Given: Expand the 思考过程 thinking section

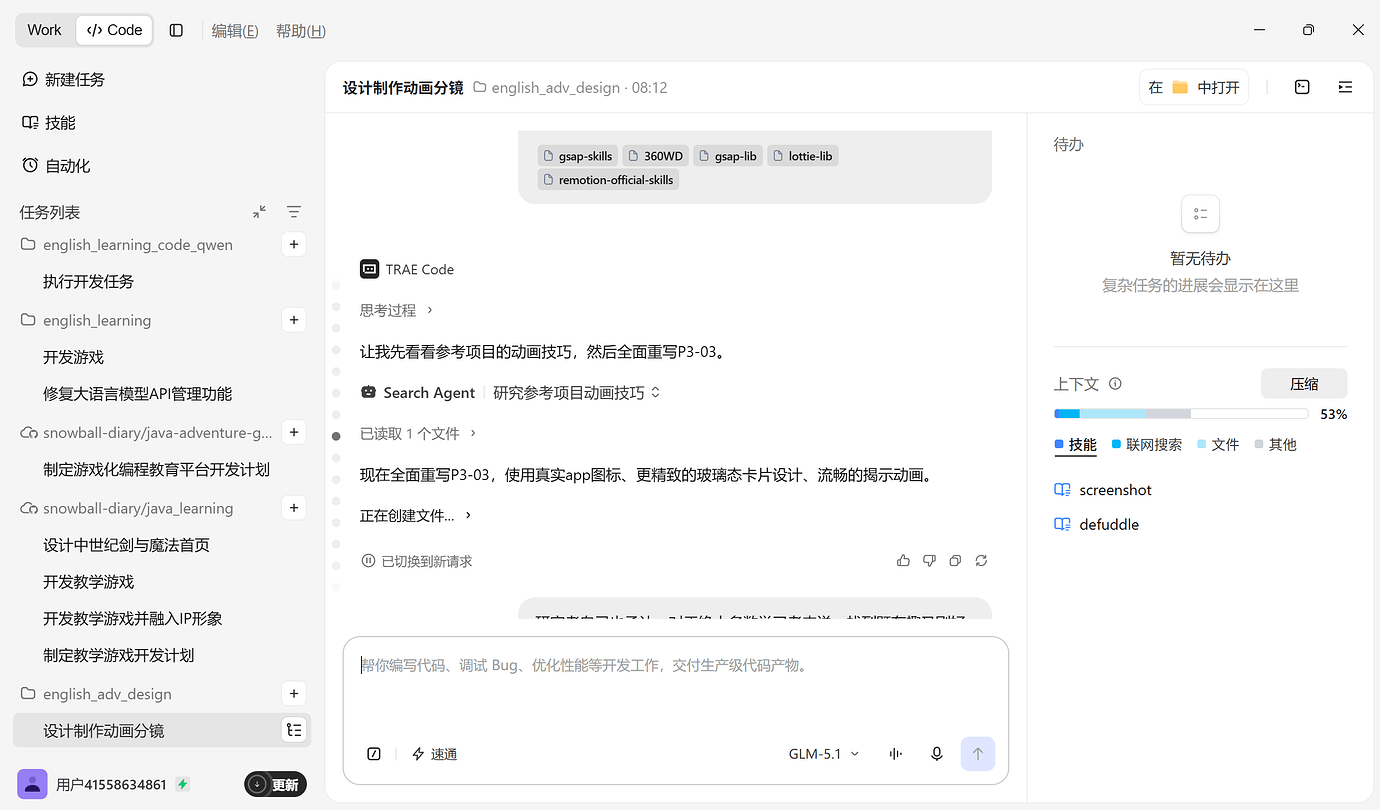Looking at the screenshot, I should coord(397,310).
